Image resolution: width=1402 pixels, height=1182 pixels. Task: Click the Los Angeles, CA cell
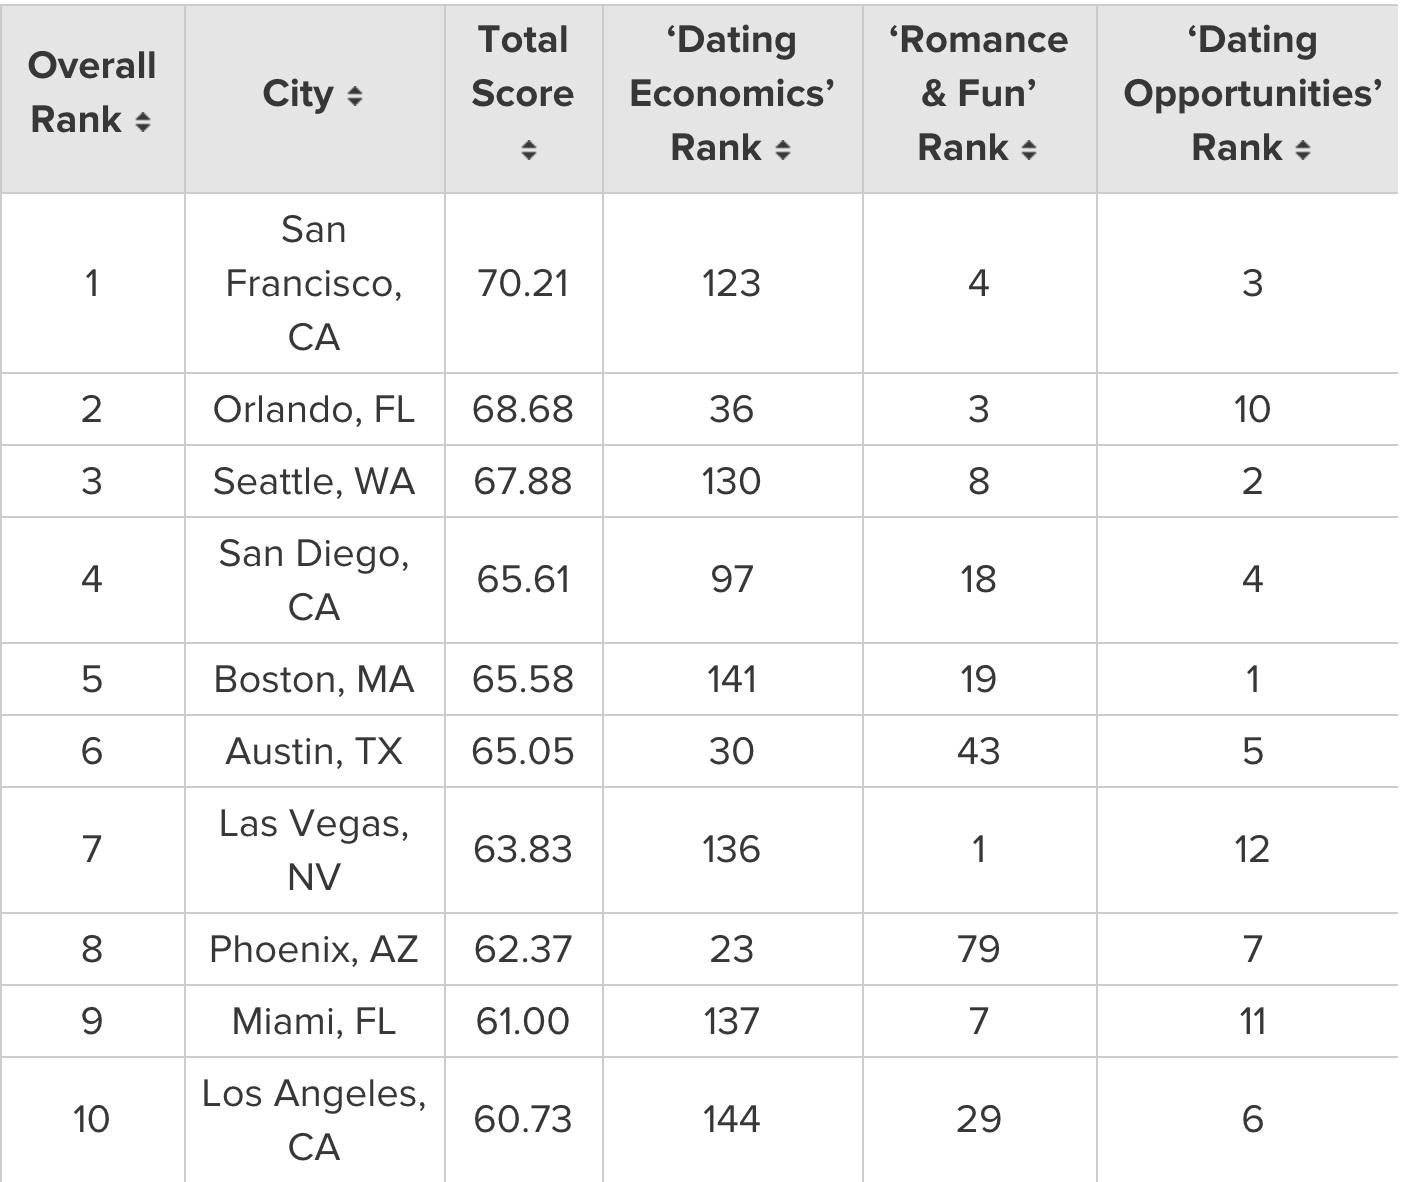point(314,1119)
